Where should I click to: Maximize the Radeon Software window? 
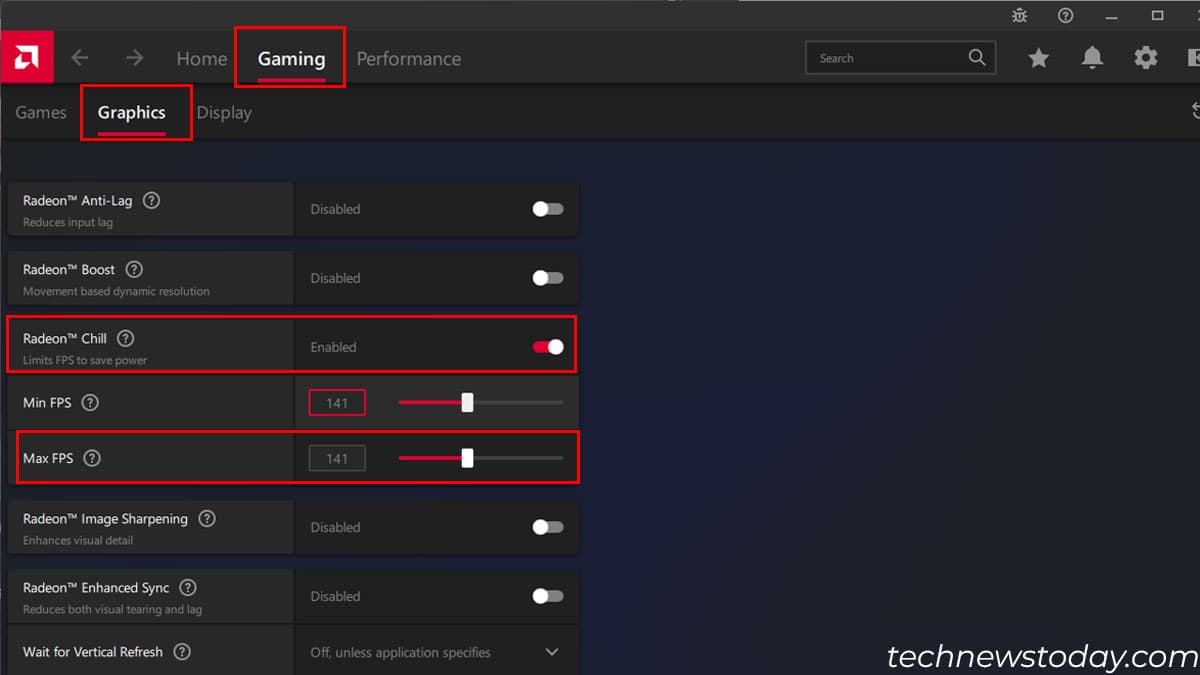coord(1158,15)
